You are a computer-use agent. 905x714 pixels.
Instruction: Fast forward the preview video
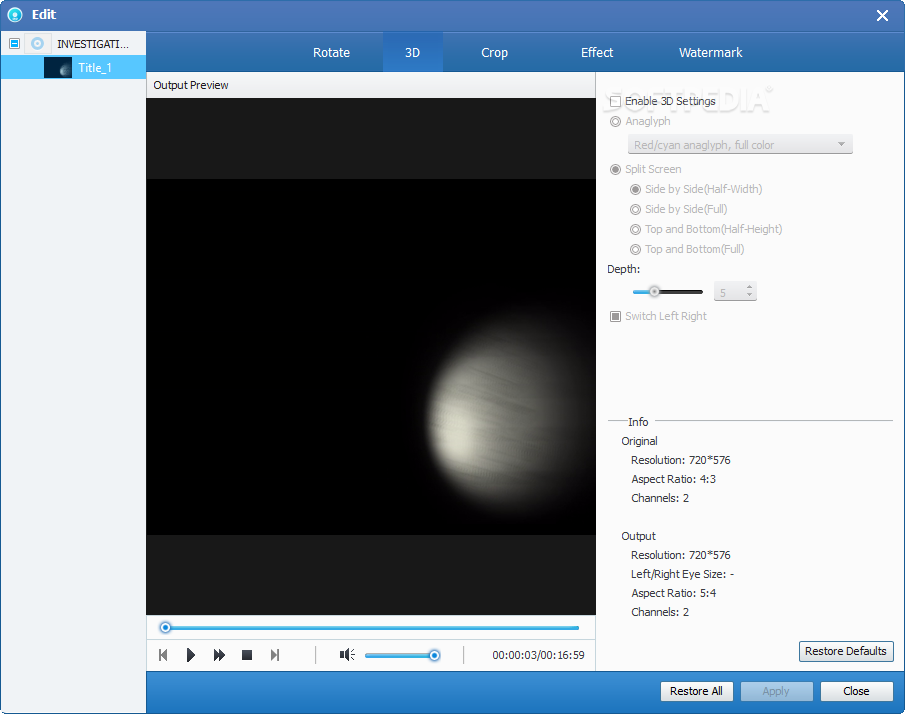point(219,655)
